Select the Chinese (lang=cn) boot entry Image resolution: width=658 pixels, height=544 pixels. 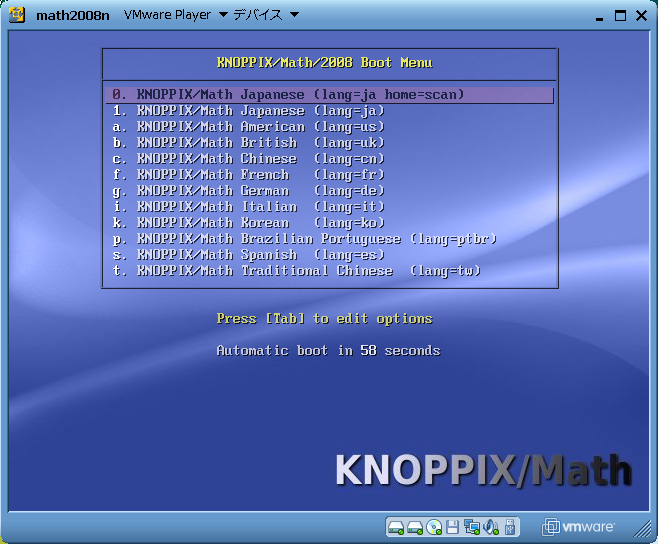(330, 159)
